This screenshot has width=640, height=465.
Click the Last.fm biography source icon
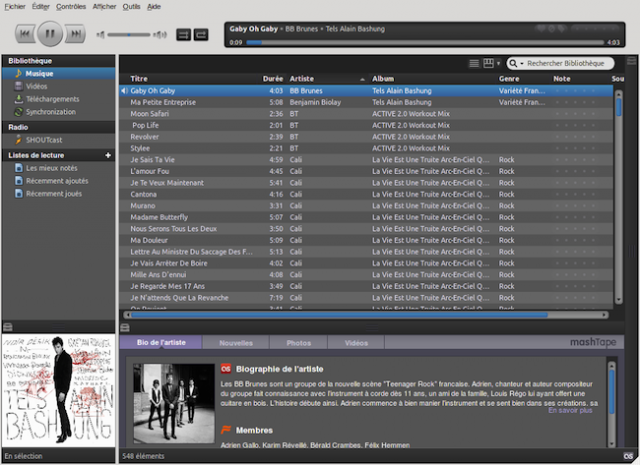[x=226, y=369]
